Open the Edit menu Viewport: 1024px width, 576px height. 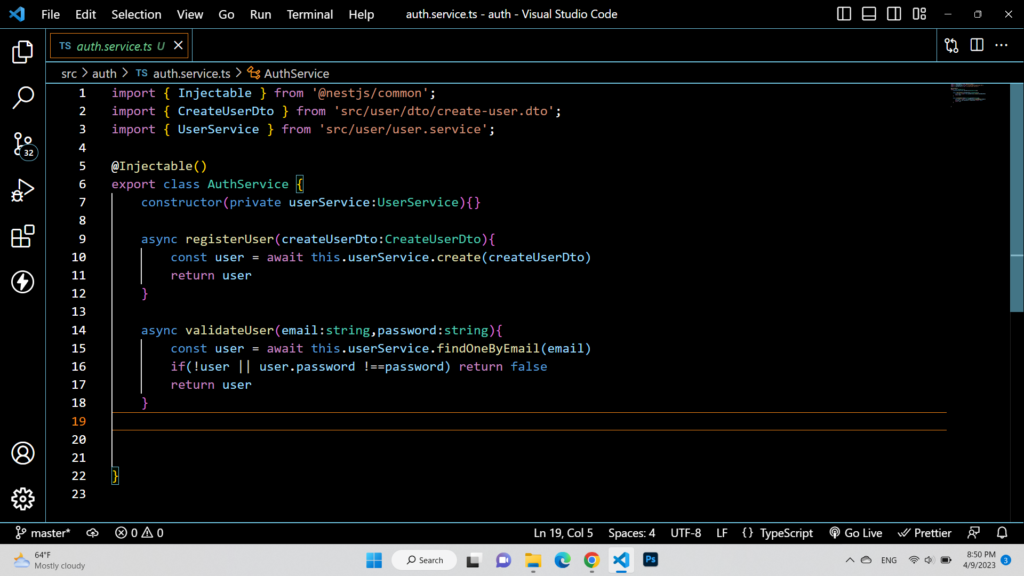86,14
